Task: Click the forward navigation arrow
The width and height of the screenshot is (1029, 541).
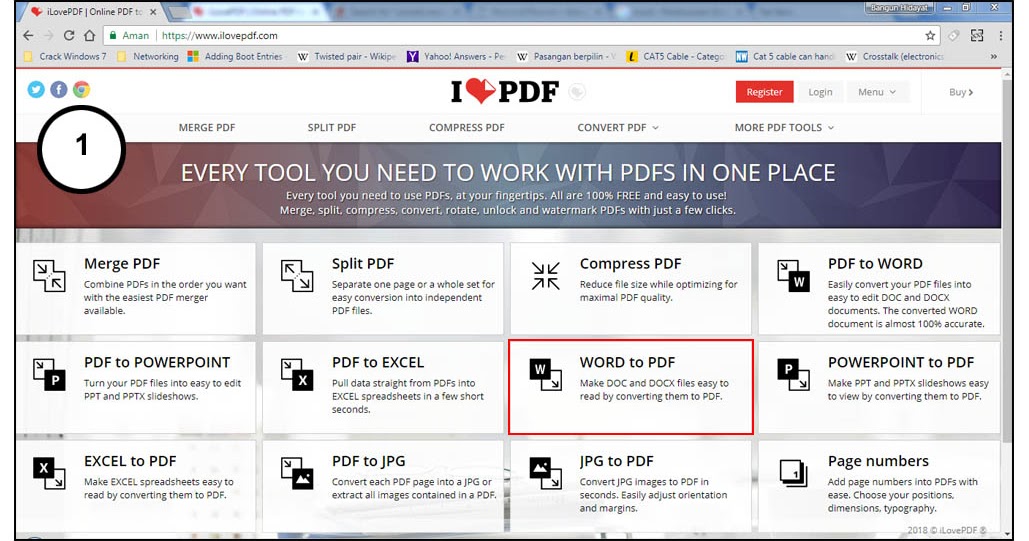Action: coord(49,35)
